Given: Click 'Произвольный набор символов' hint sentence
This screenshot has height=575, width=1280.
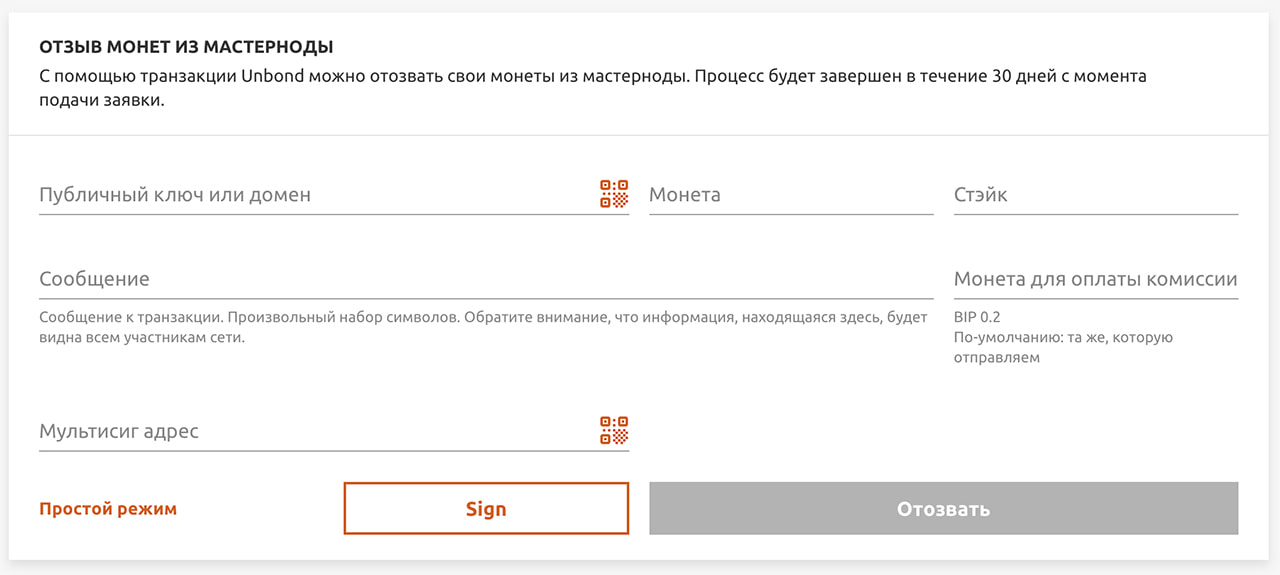Looking at the screenshot, I should [342, 317].
